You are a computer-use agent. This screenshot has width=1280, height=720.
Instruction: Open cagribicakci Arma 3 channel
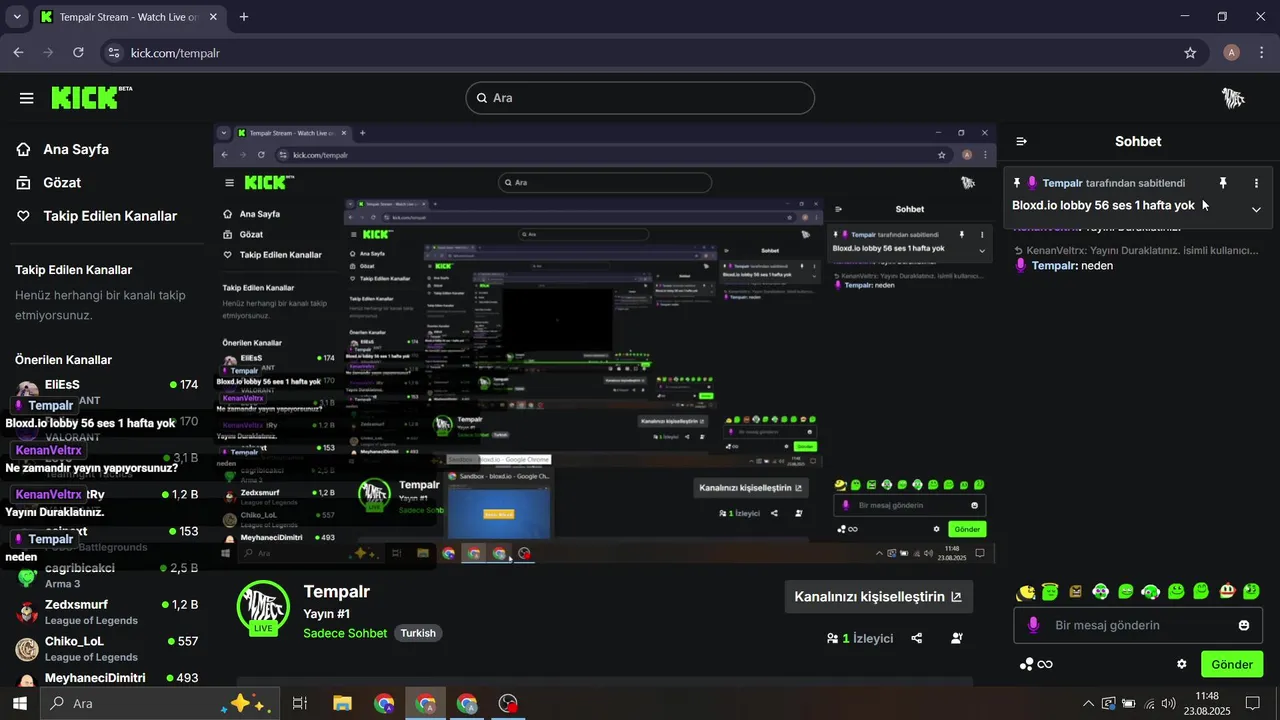pyautogui.click(x=106, y=575)
